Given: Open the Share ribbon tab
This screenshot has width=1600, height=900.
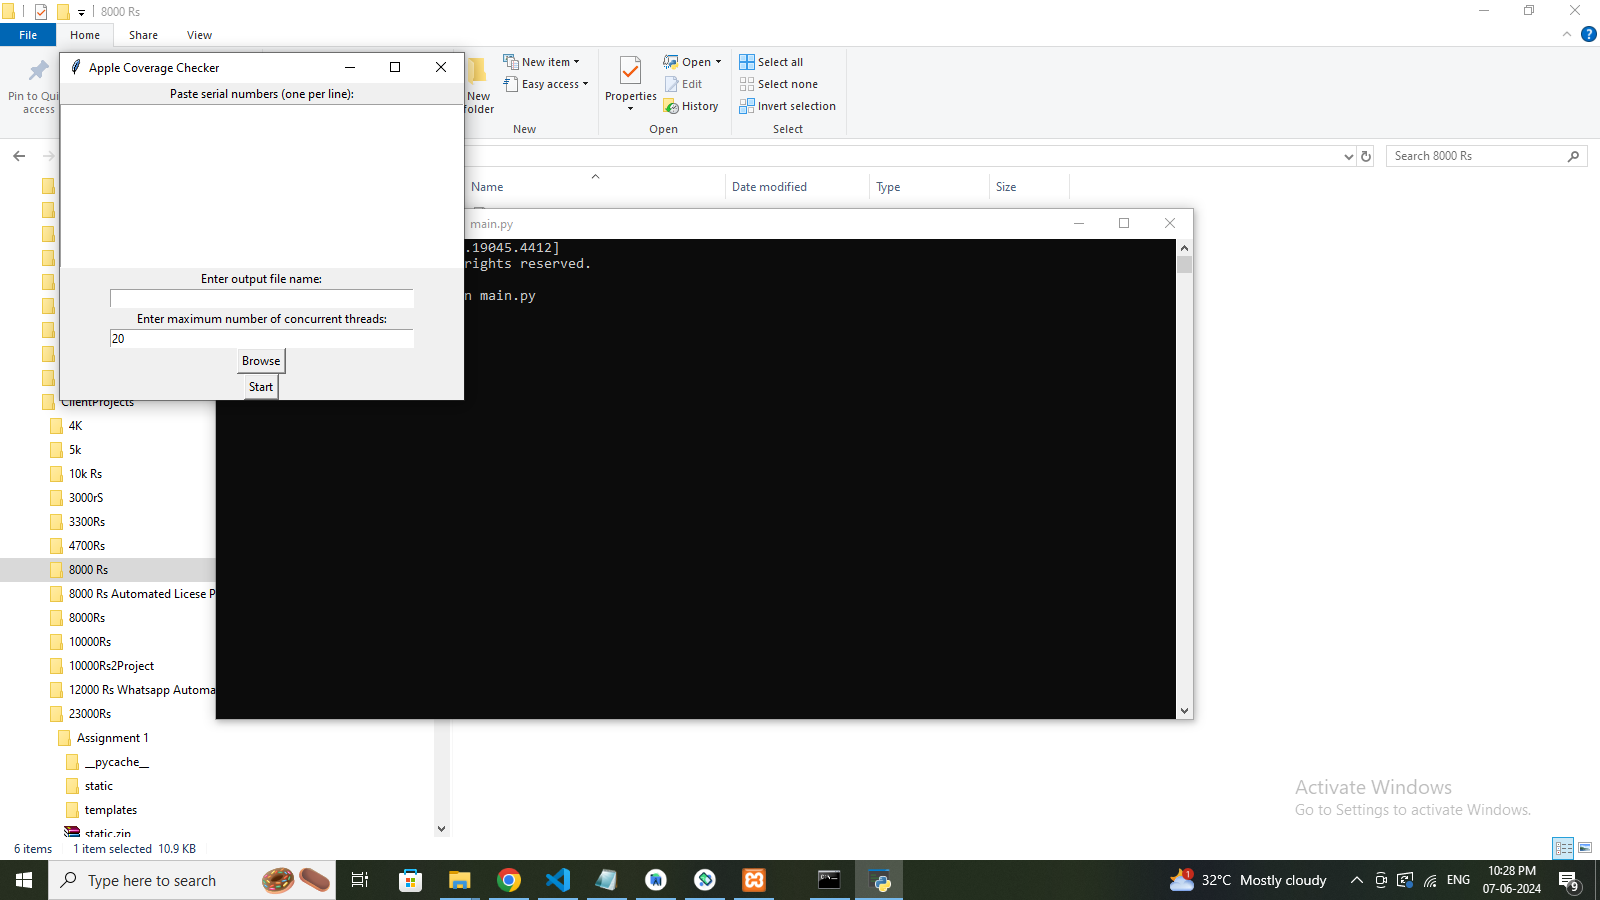Looking at the screenshot, I should 143,35.
